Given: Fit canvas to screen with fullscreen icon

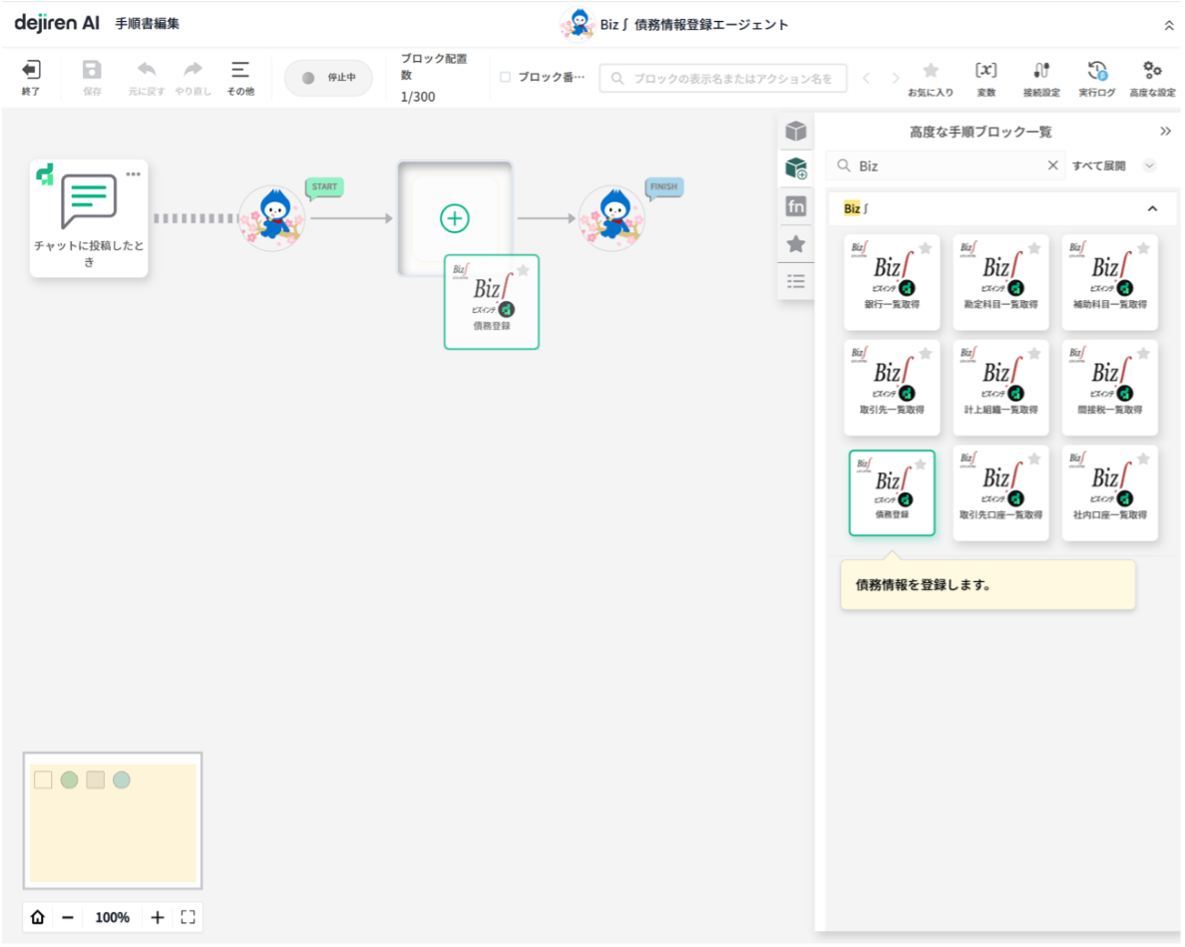Looking at the screenshot, I should tap(188, 917).
